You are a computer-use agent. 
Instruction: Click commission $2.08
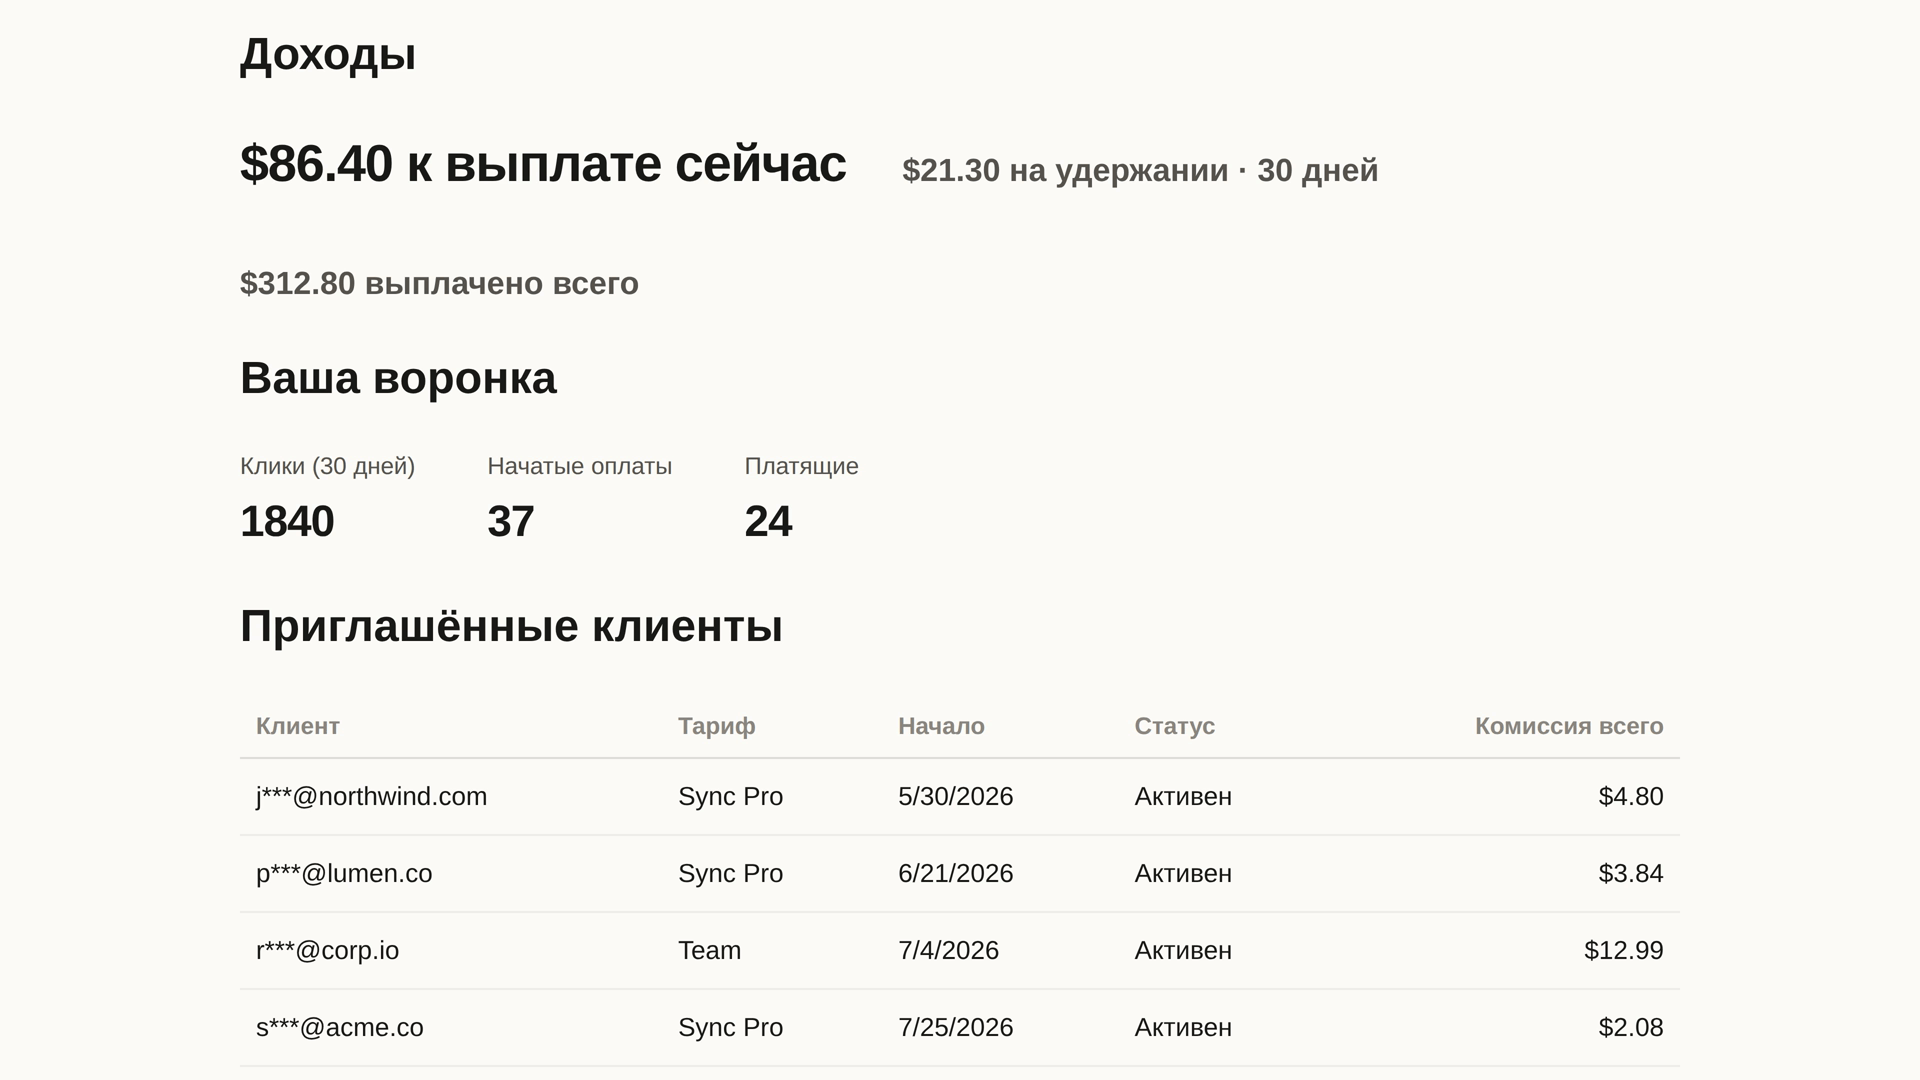tap(1631, 1027)
